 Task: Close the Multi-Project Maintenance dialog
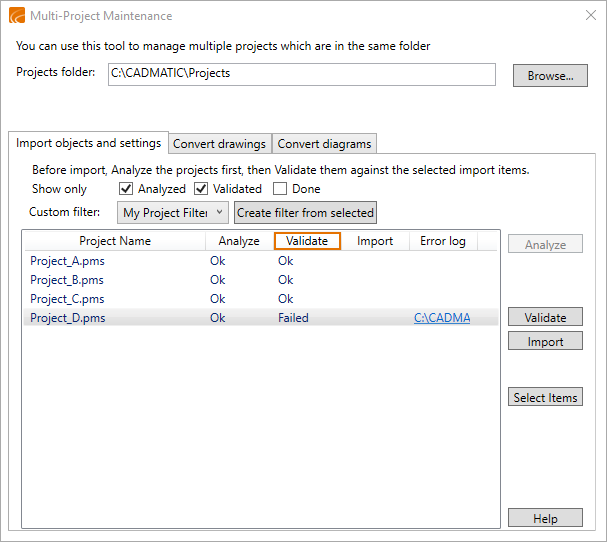pos(590,16)
